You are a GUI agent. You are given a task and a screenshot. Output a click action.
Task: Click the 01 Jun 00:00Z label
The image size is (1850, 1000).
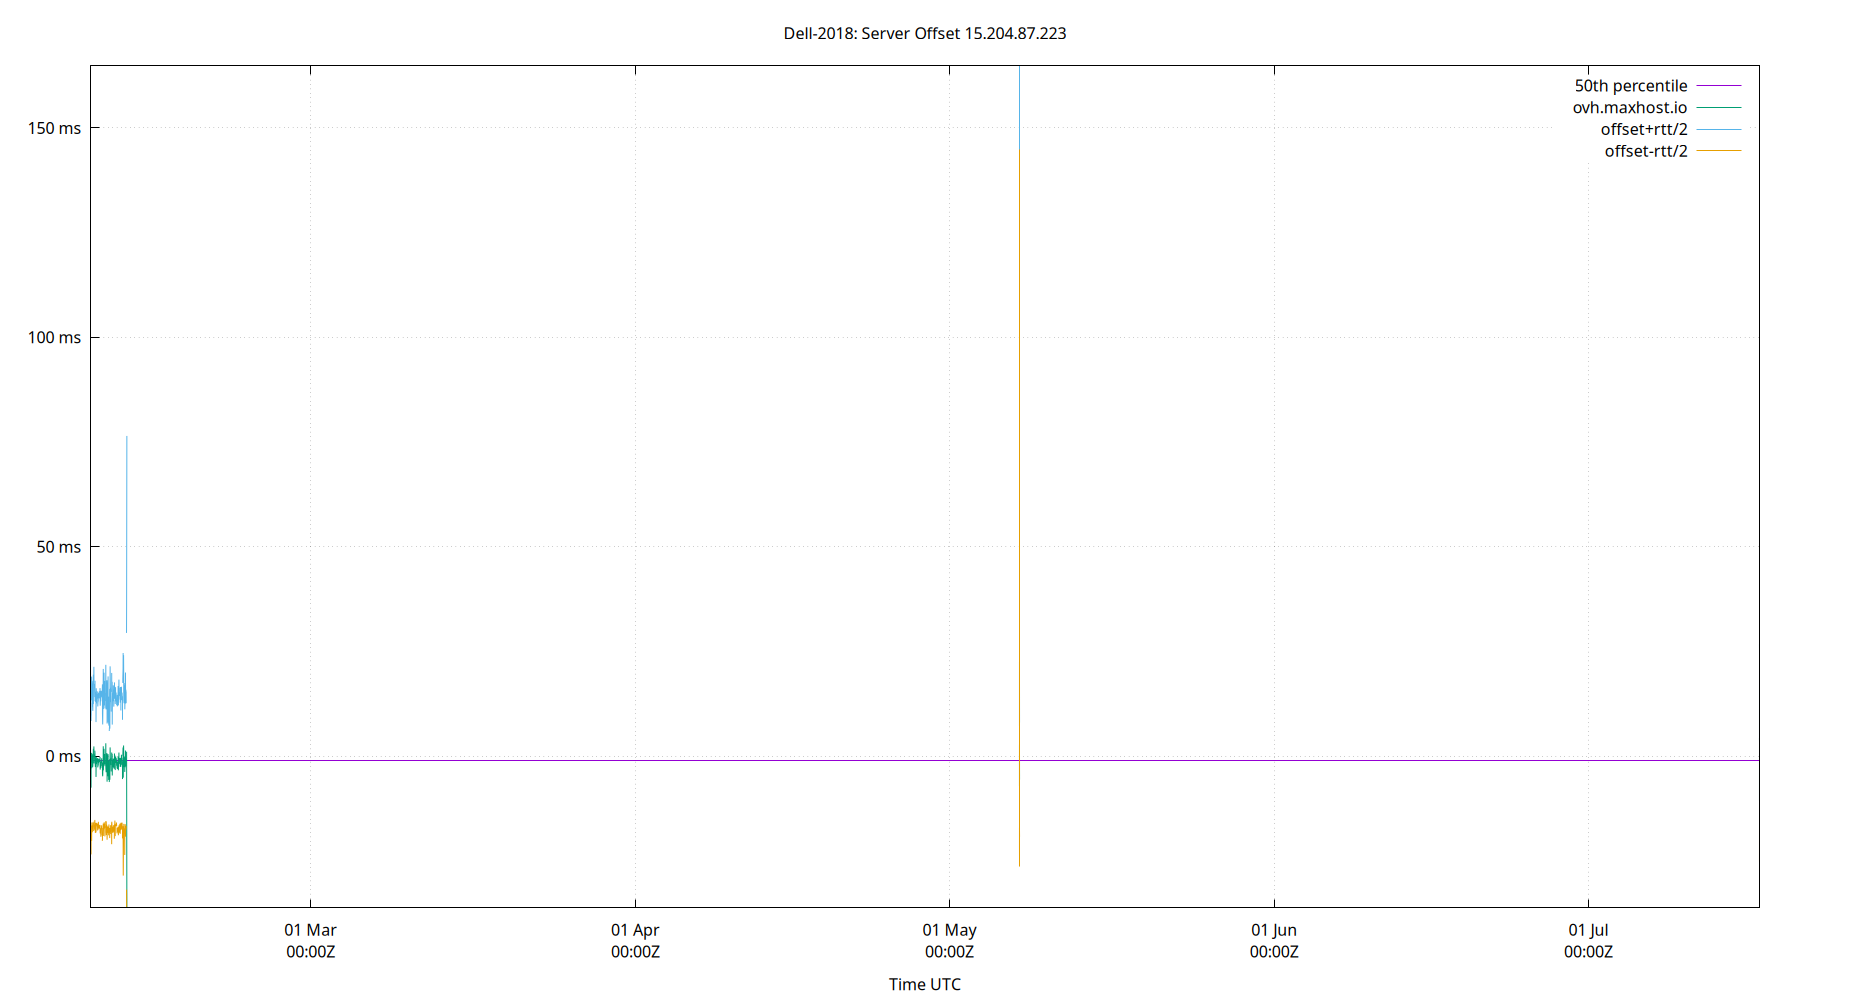pyautogui.click(x=1274, y=941)
